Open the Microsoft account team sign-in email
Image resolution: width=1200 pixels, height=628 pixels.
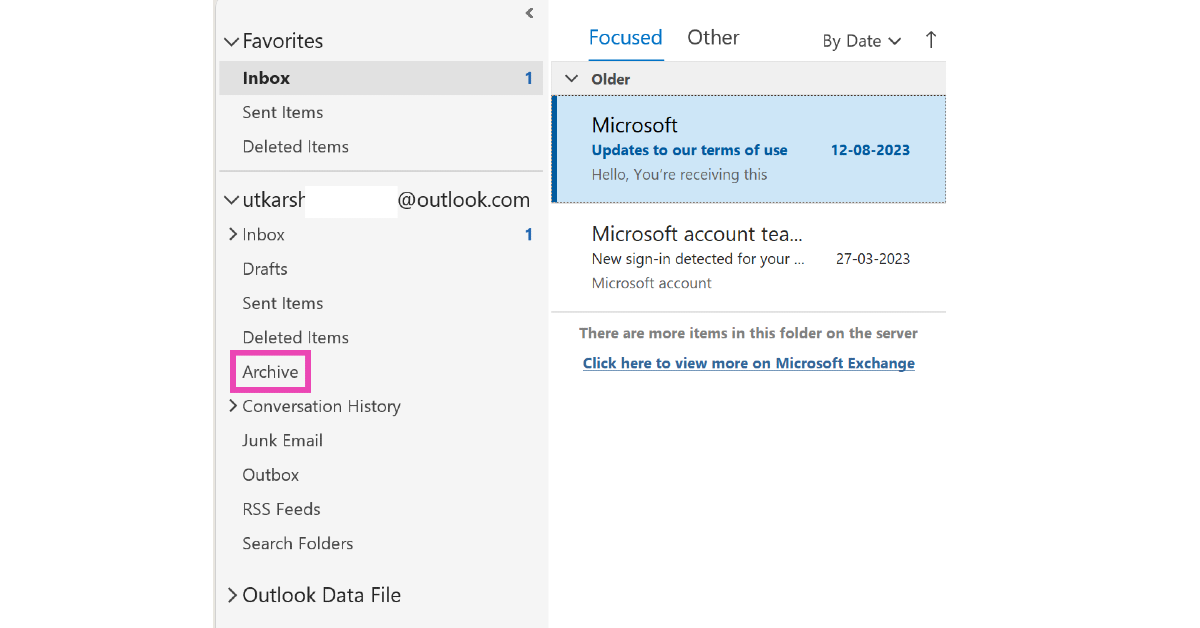click(x=748, y=258)
